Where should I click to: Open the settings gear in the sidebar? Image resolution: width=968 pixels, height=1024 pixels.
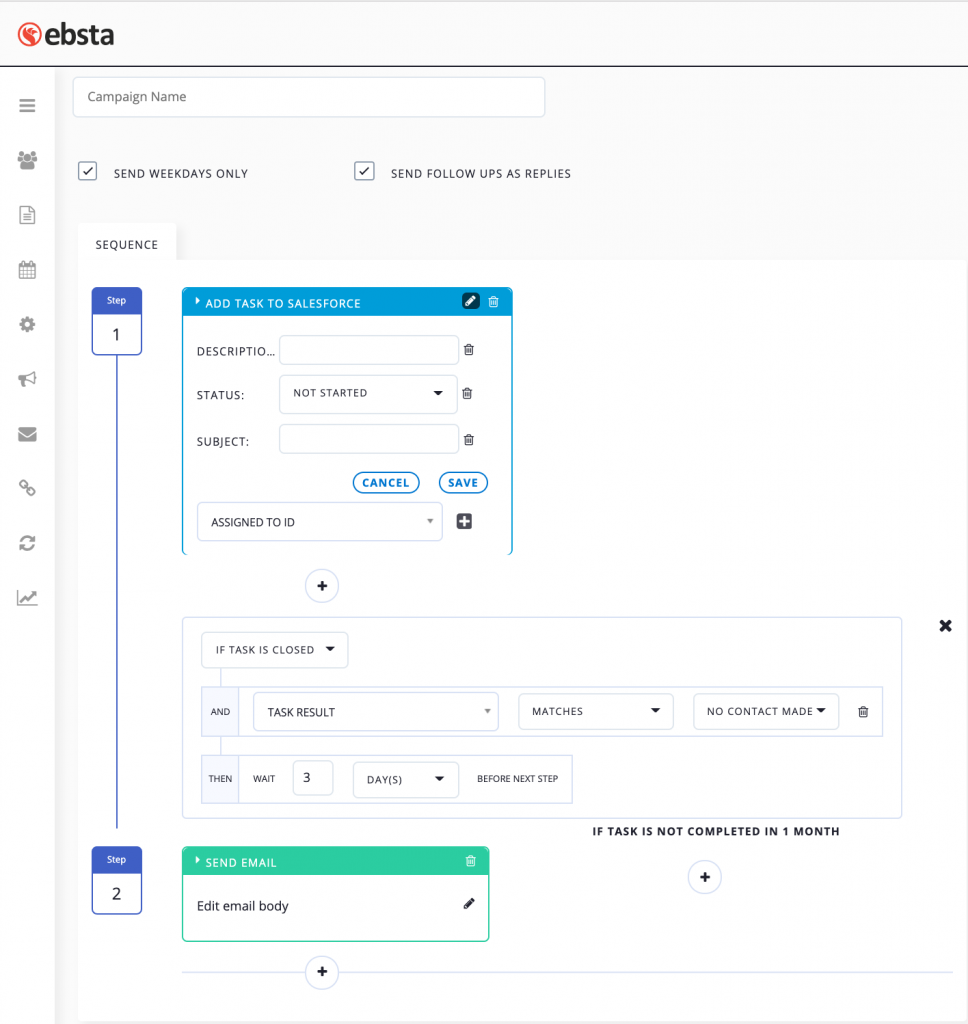pos(27,324)
